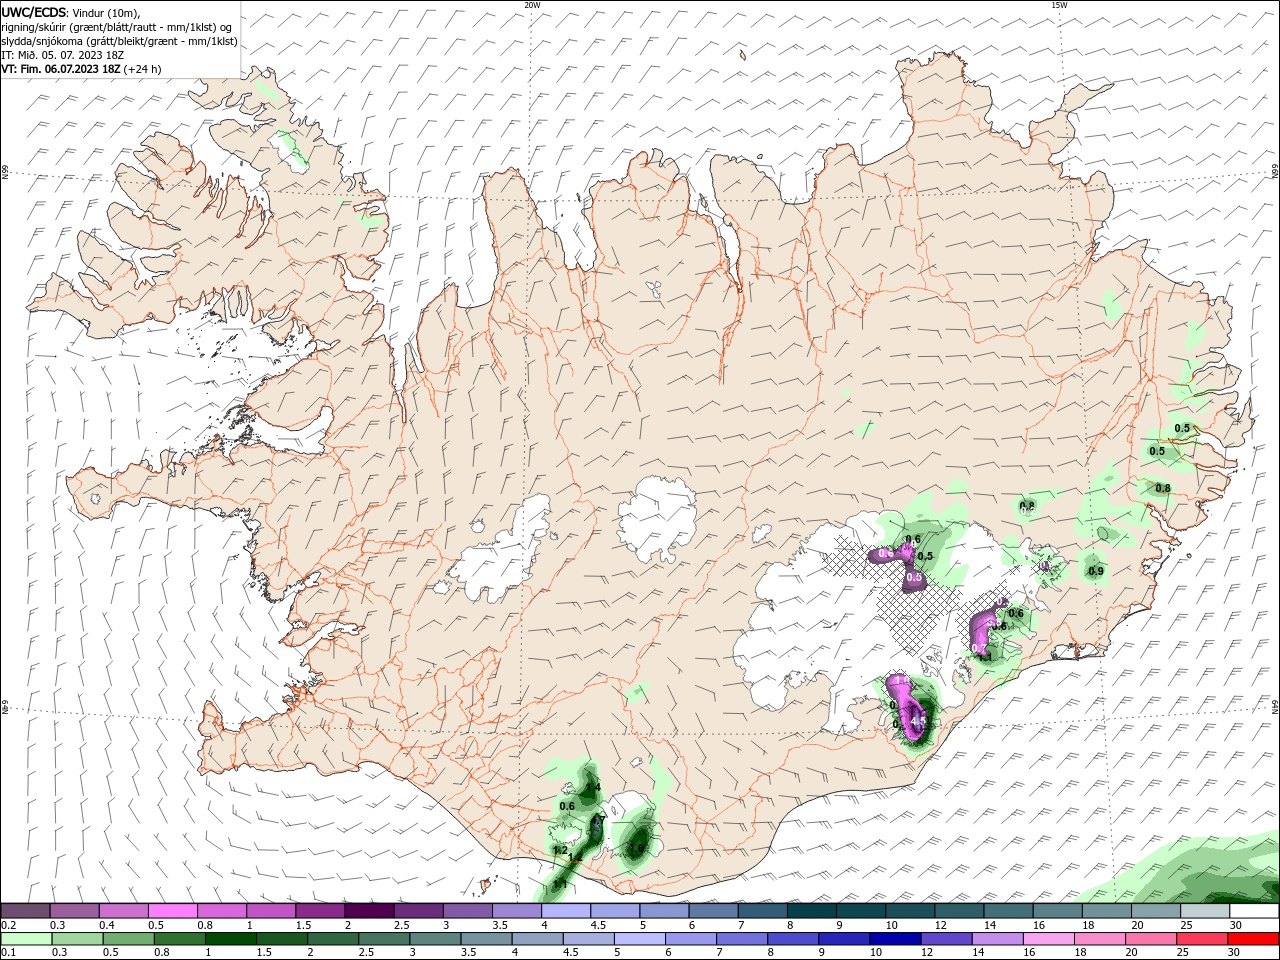Click the darkest purple swatch labeled 2 in upper legend

[x=368, y=910]
